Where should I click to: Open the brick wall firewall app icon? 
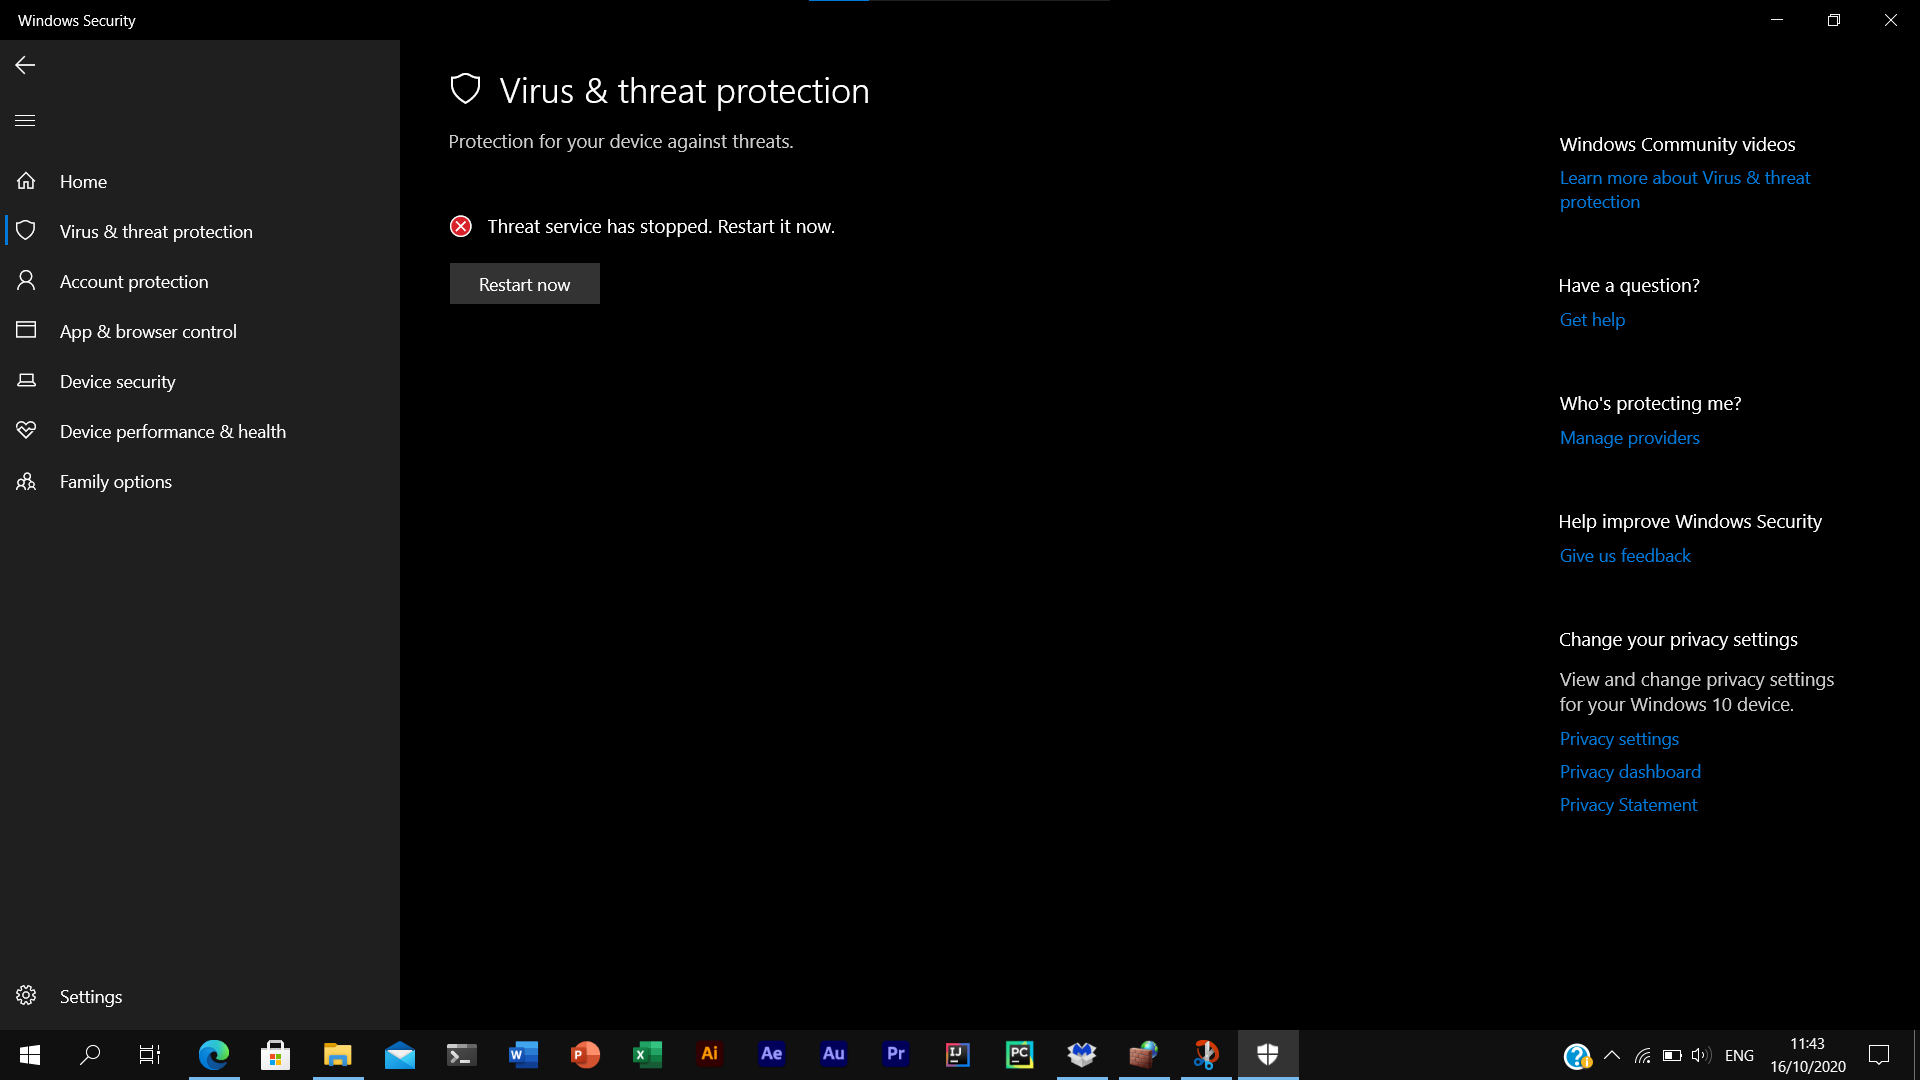[1143, 1055]
